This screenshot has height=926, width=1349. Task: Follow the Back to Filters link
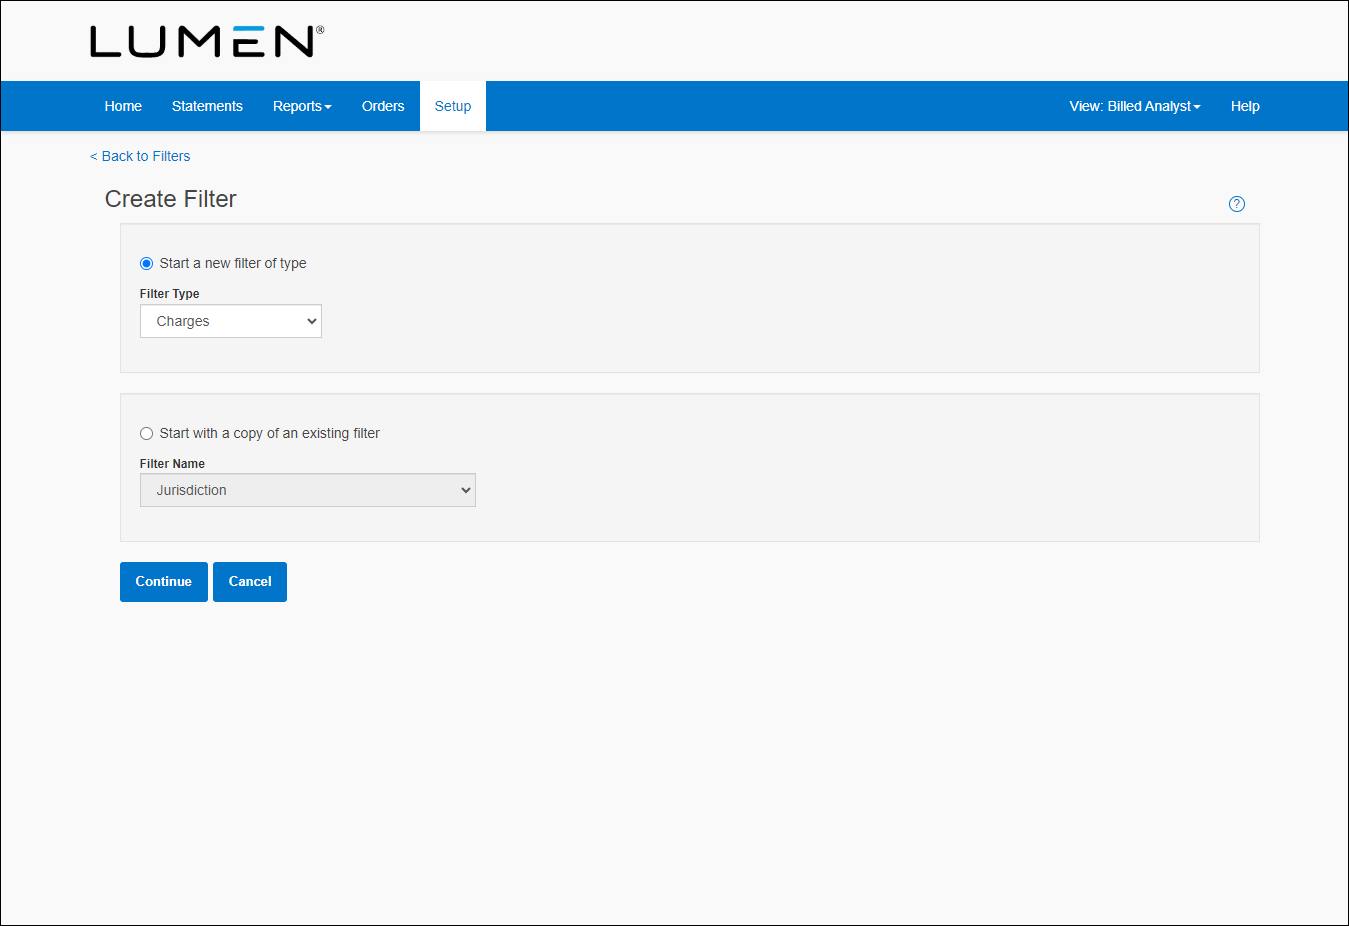[140, 156]
